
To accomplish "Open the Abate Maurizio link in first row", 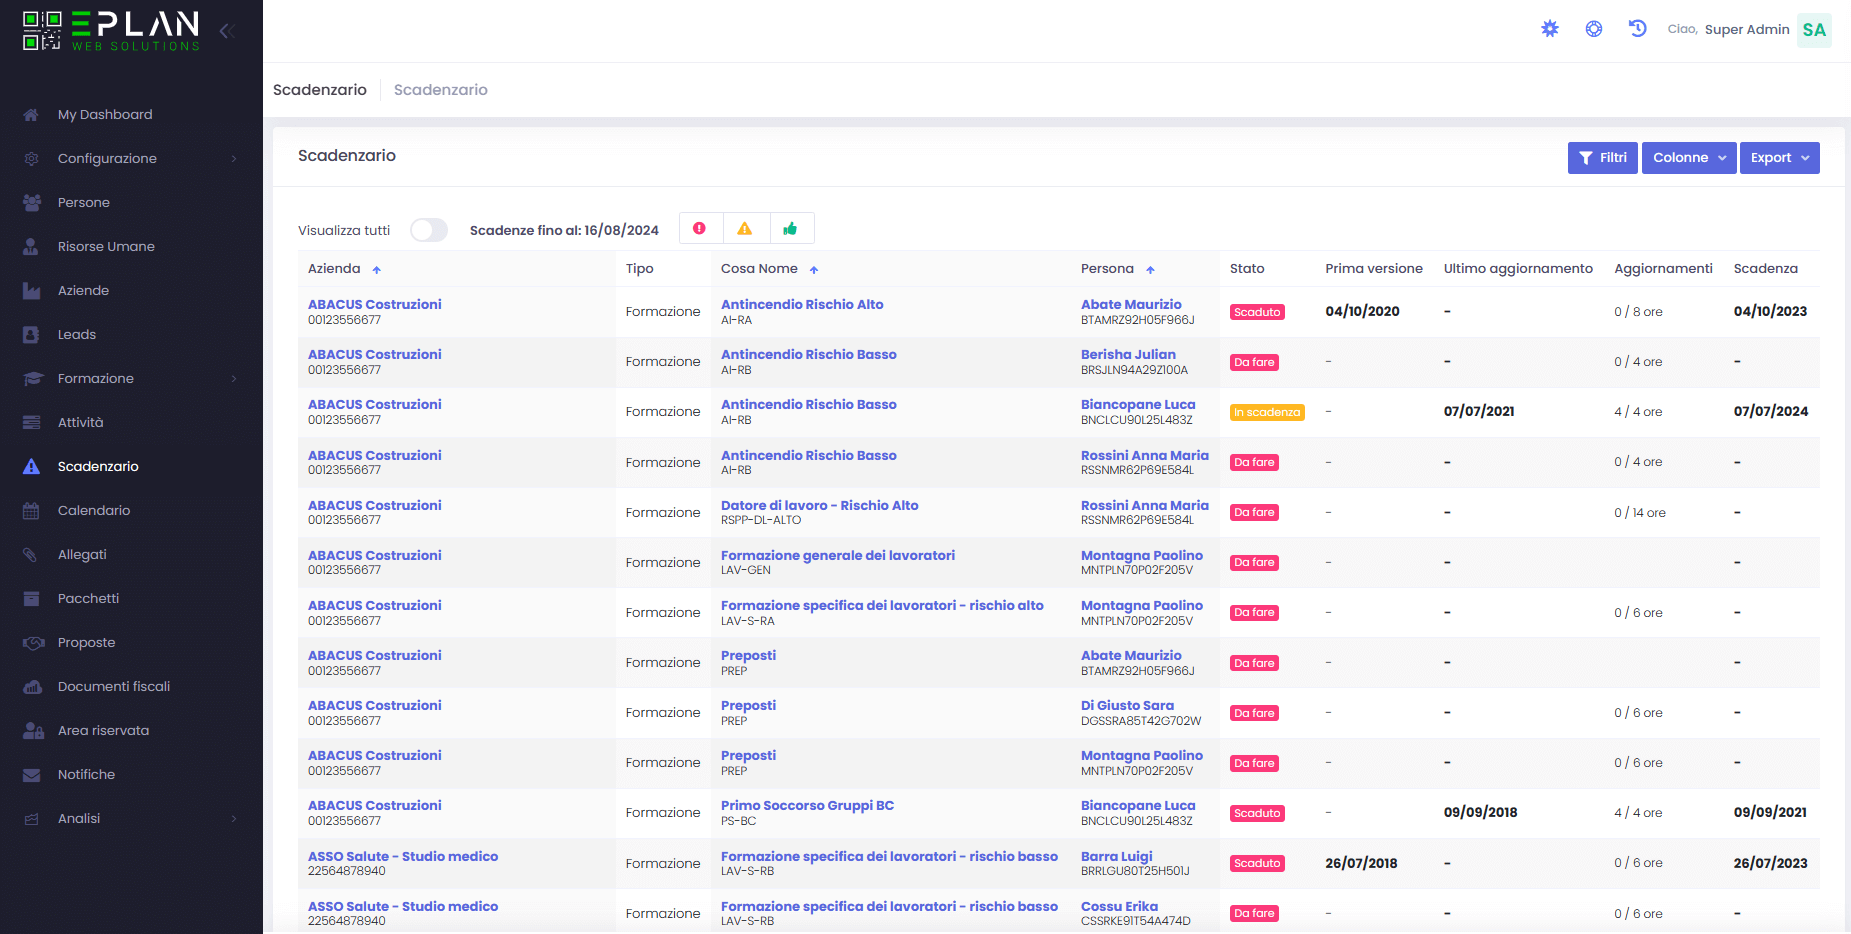I will coord(1131,305).
